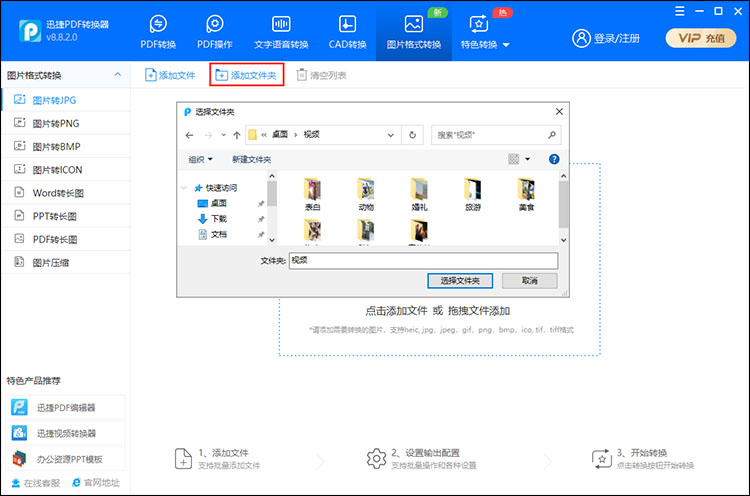Select 桌面 in the navigation tree
The height and width of the screenshot is (496, 750).
coord(212,203)
